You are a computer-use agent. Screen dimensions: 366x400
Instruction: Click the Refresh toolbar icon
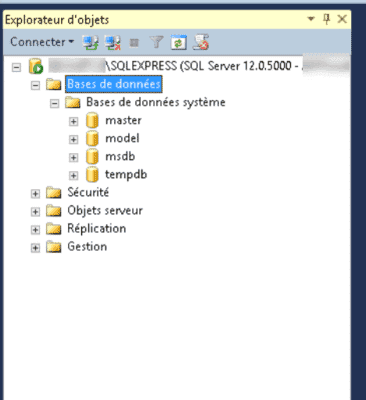(x=179, y=42)
